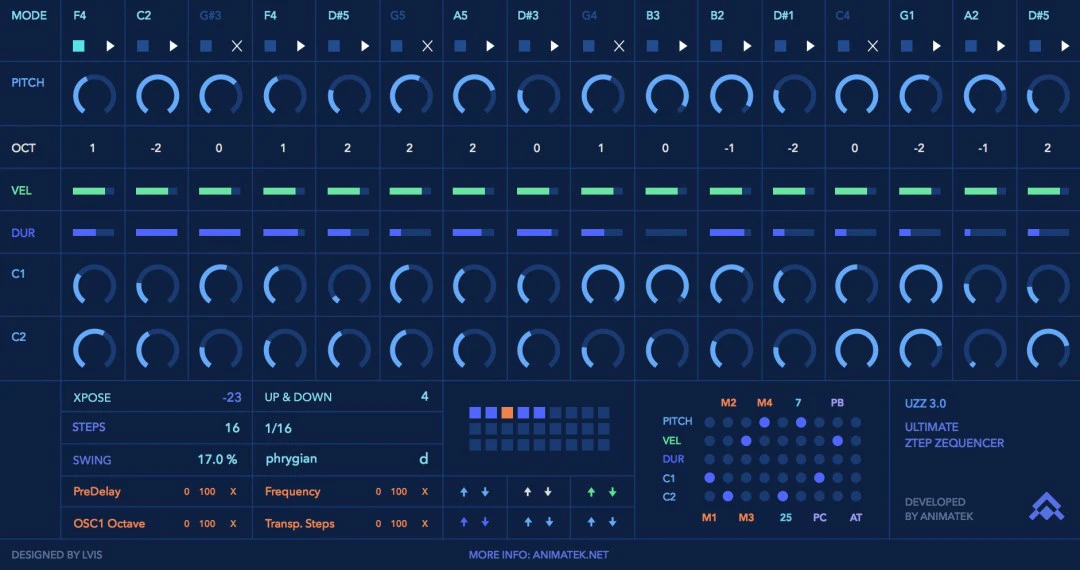The image size is (1080, 570).
Task: Click the G#3 note label in the header
Action: [210, 15]
